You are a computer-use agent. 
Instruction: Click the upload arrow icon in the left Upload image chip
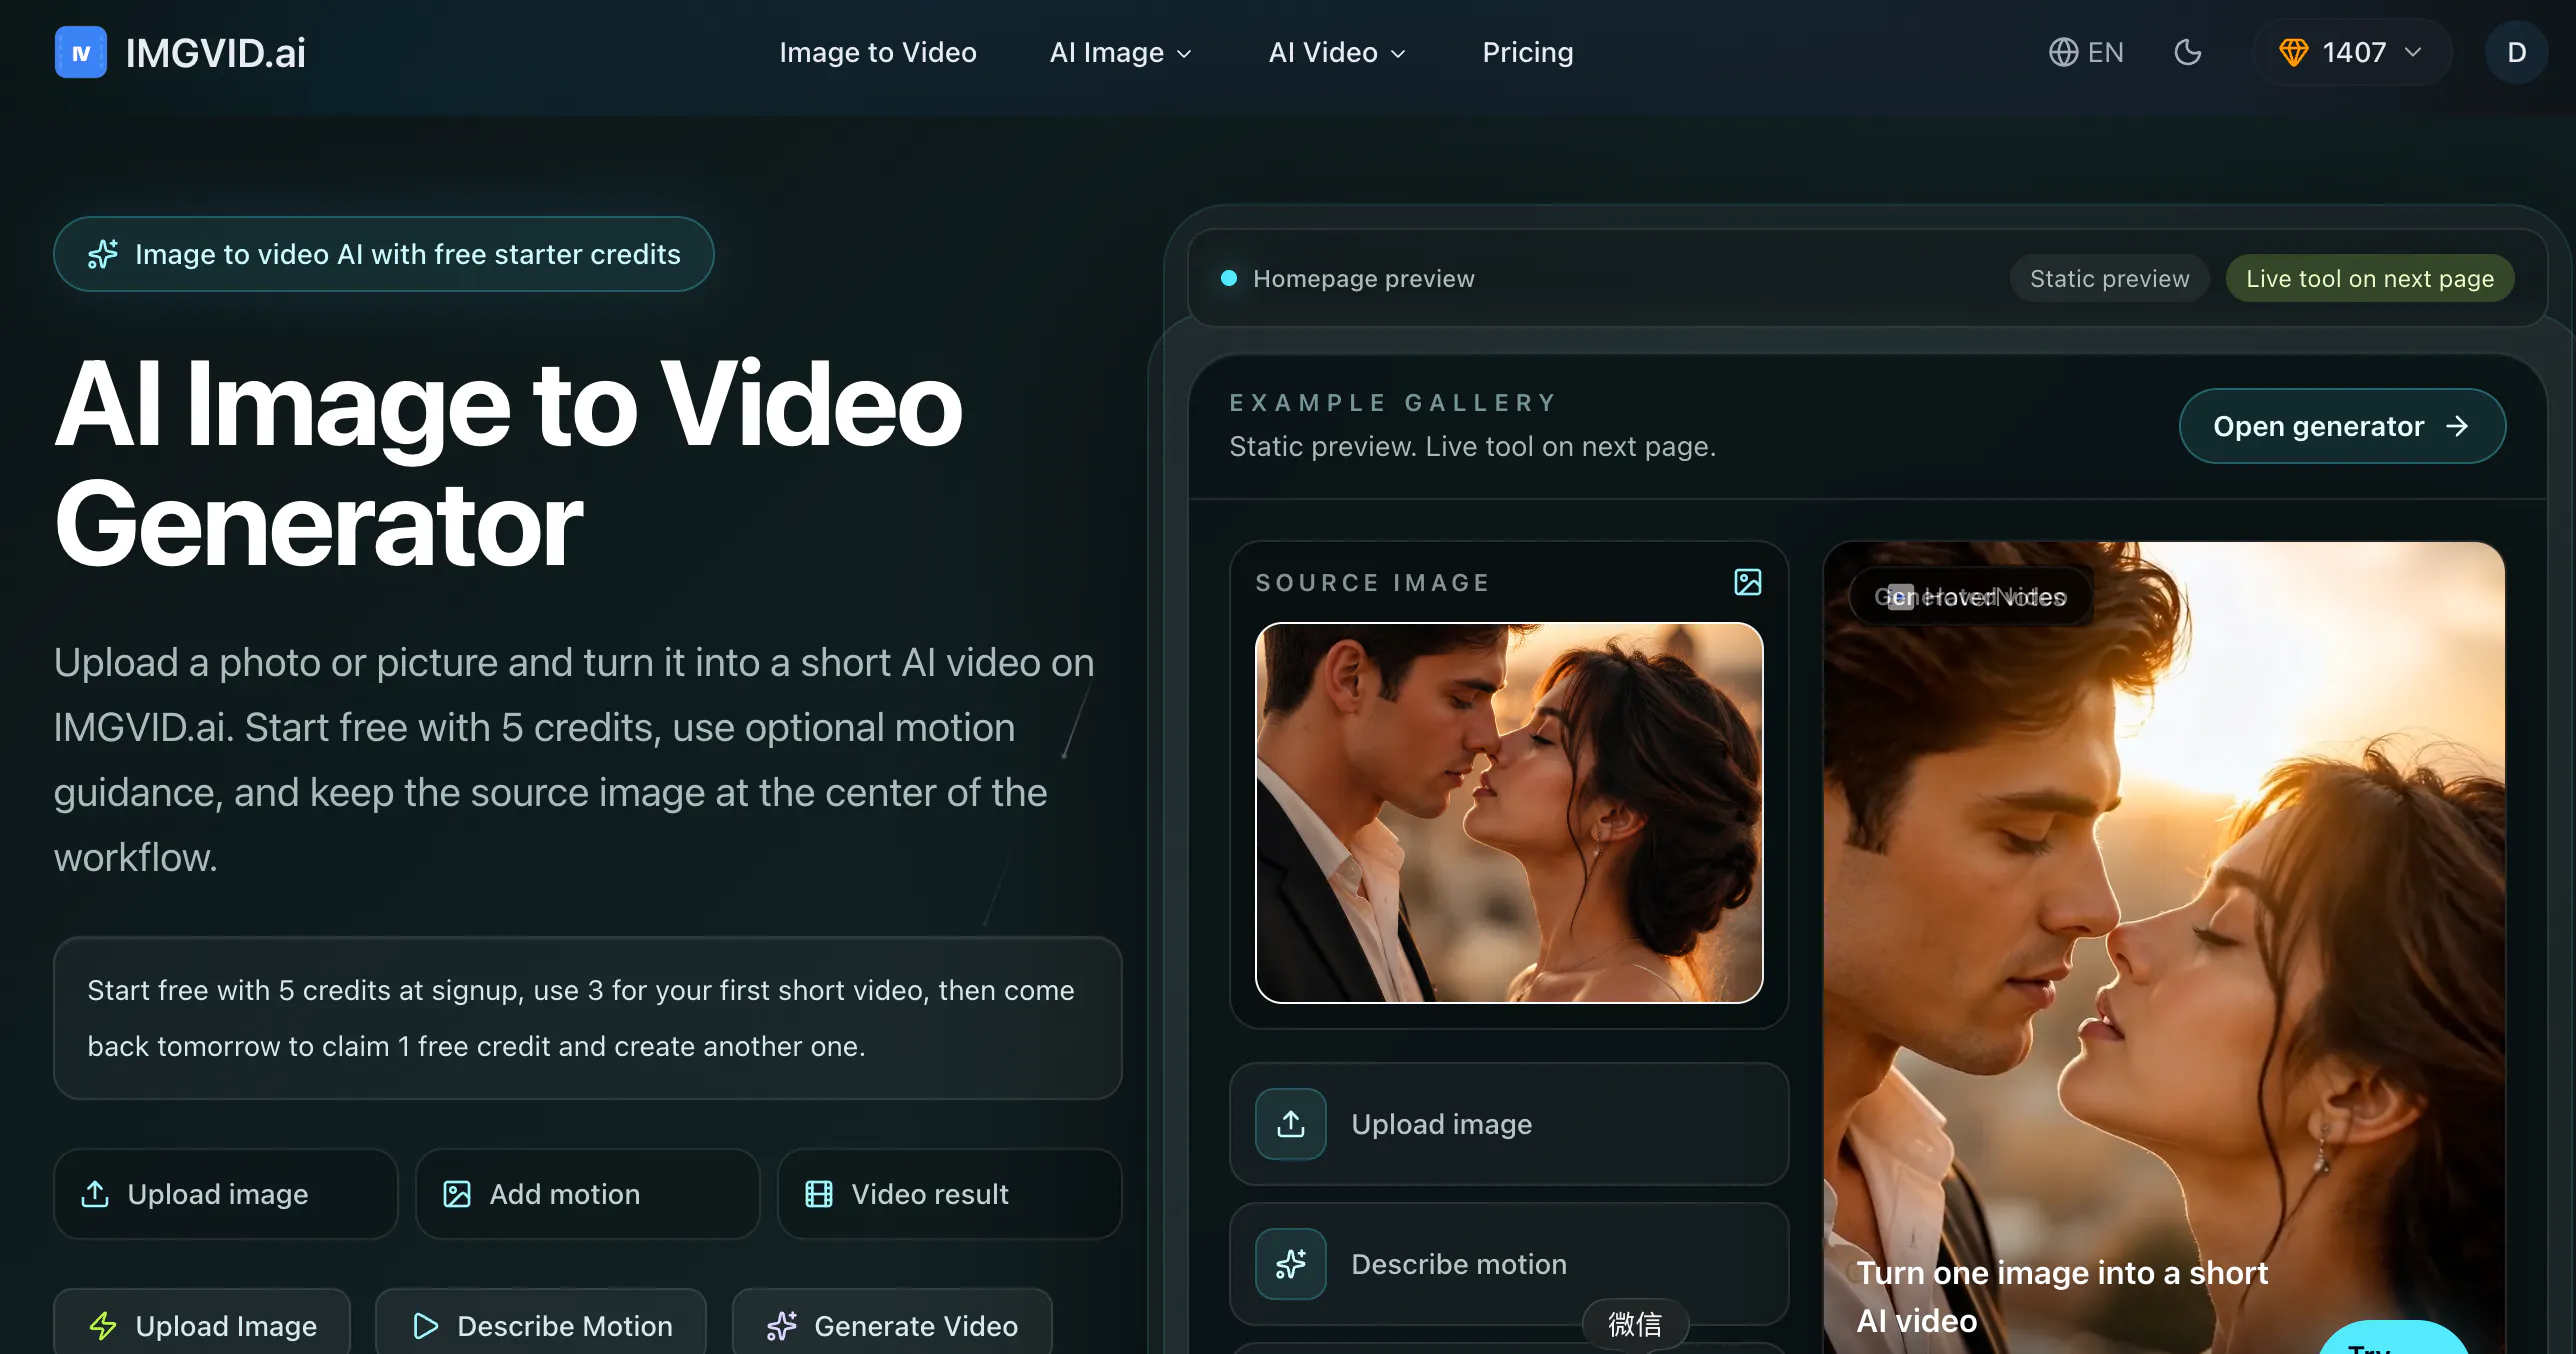click(x=95, y=1194)
